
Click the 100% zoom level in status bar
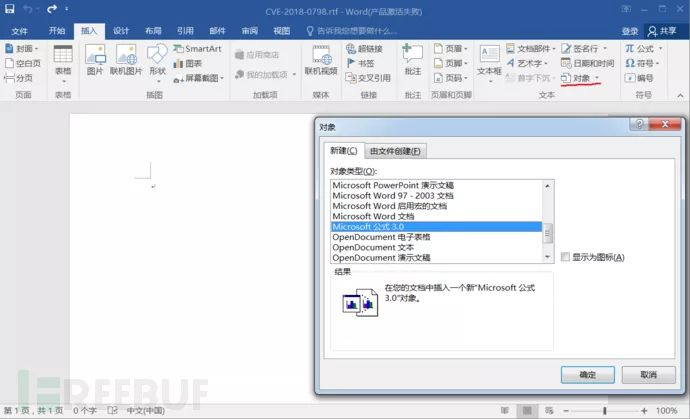click(666, 411)
